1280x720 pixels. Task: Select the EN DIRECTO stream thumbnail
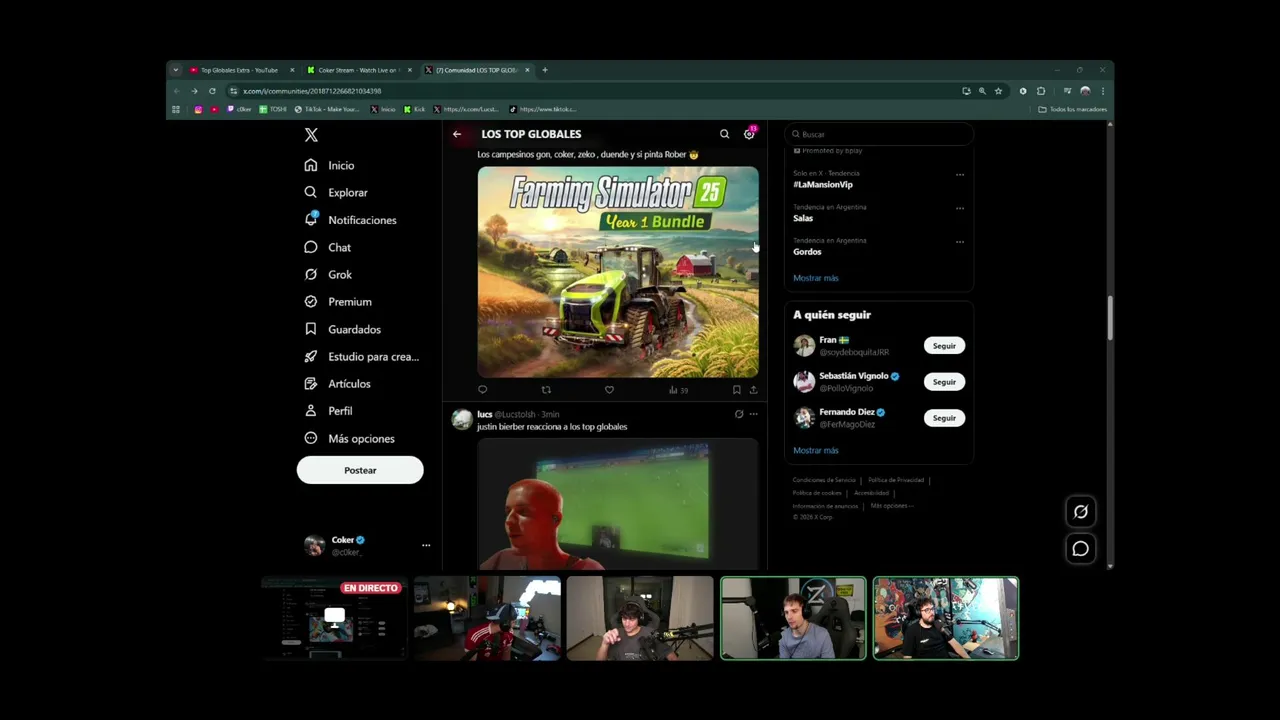point(334,618)
